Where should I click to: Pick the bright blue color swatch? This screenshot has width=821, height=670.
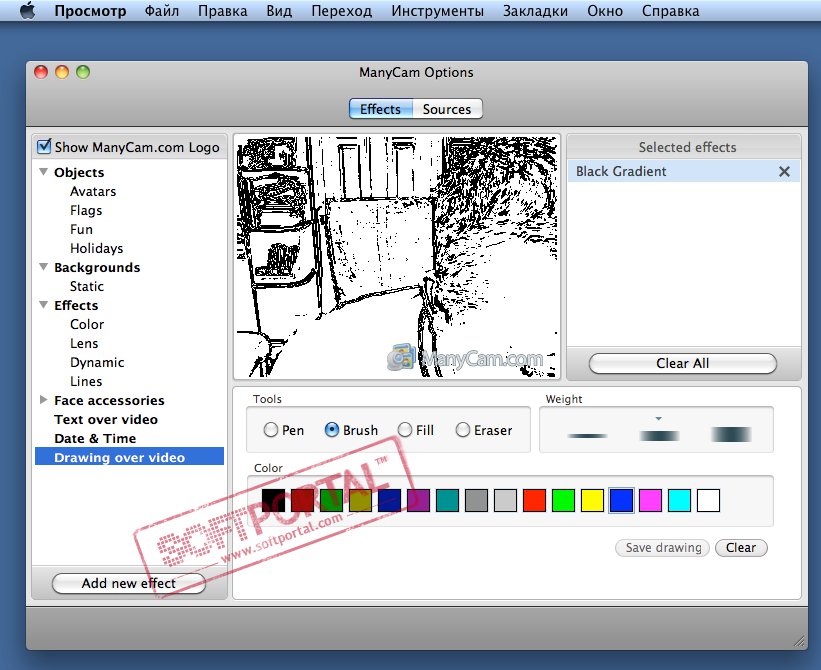[x=622, y=500]
